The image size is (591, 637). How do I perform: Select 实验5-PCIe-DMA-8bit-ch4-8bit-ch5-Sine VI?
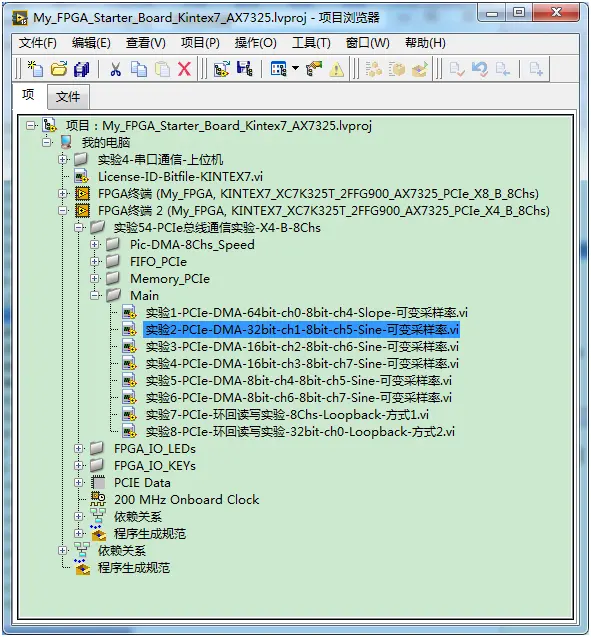[x=299, y=381]
